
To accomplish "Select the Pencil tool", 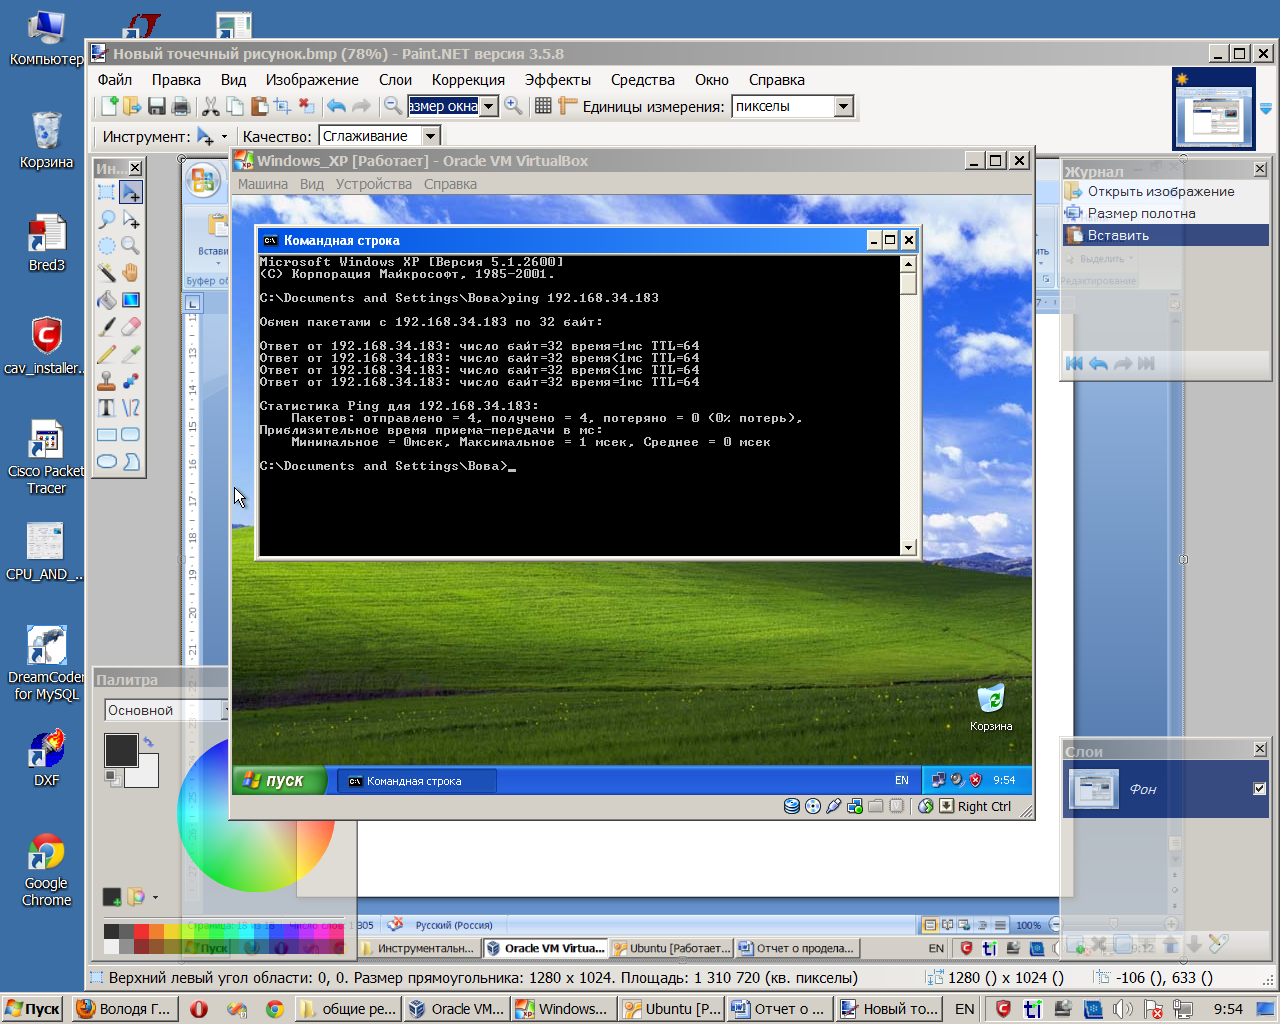I will click(106, 354).
